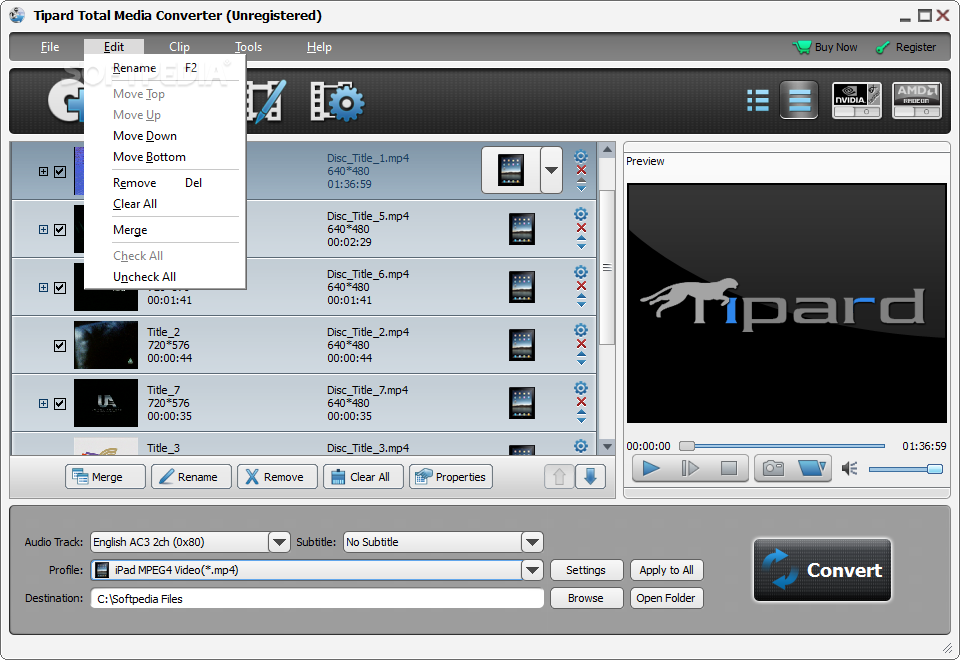The height and width of the screenshot is (660, 960).
Task: Step to next frame in preview
Action: tap(690, 468)
